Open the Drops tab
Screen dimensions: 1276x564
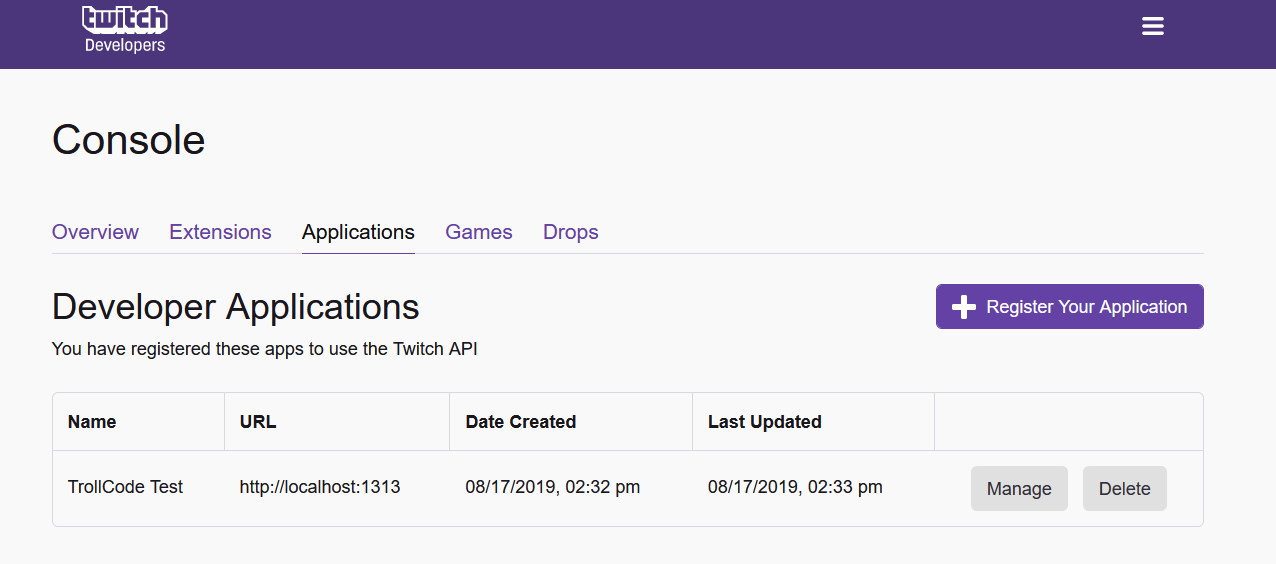tap(570, 232)
